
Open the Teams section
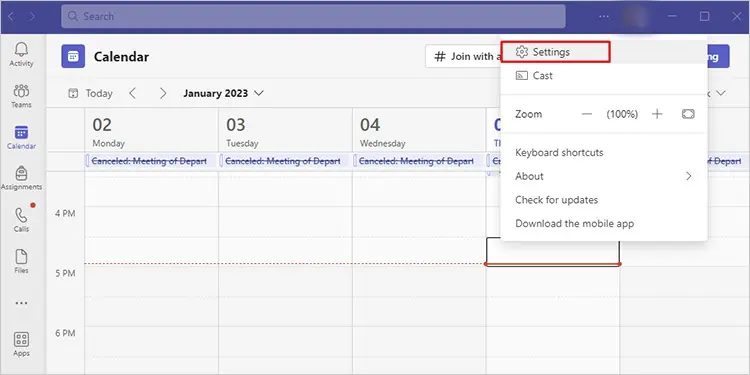coord(22,96)
